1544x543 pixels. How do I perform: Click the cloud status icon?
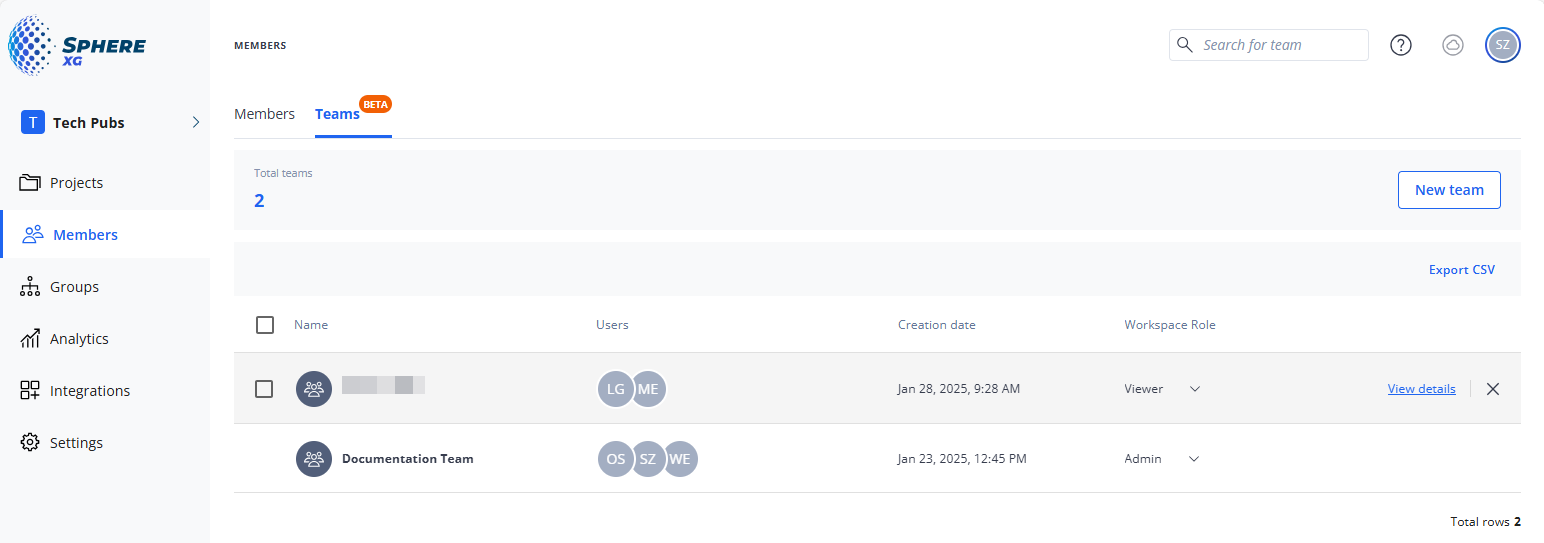point(1453,45)
